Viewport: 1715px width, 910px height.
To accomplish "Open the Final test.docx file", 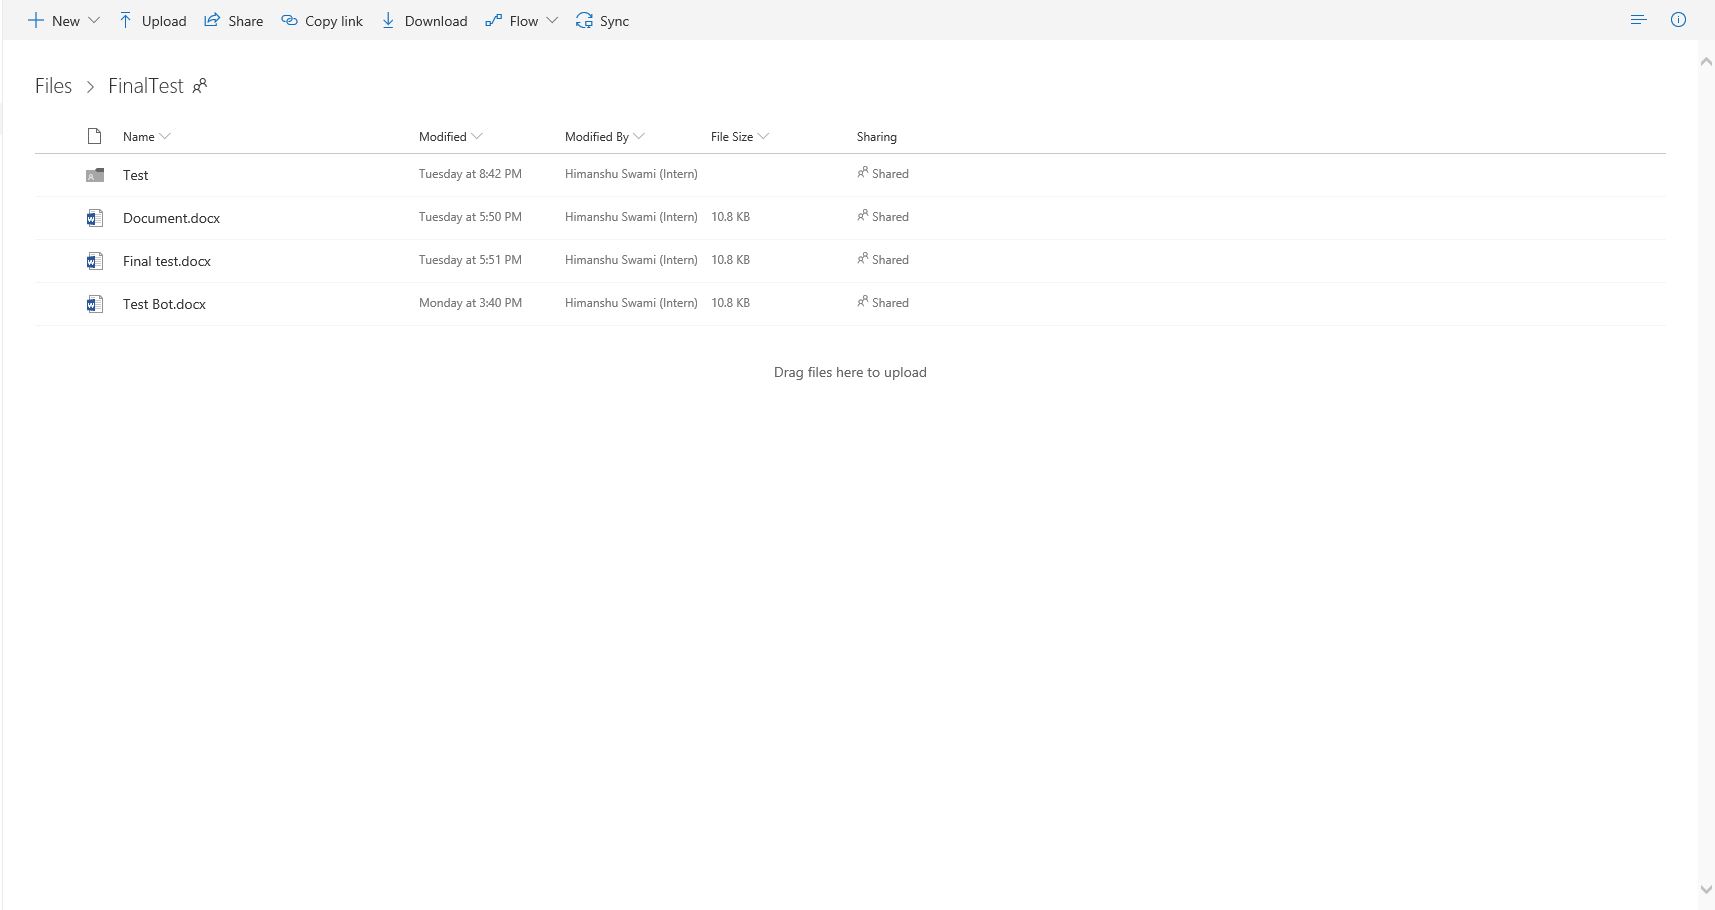I will click(167, 261).
